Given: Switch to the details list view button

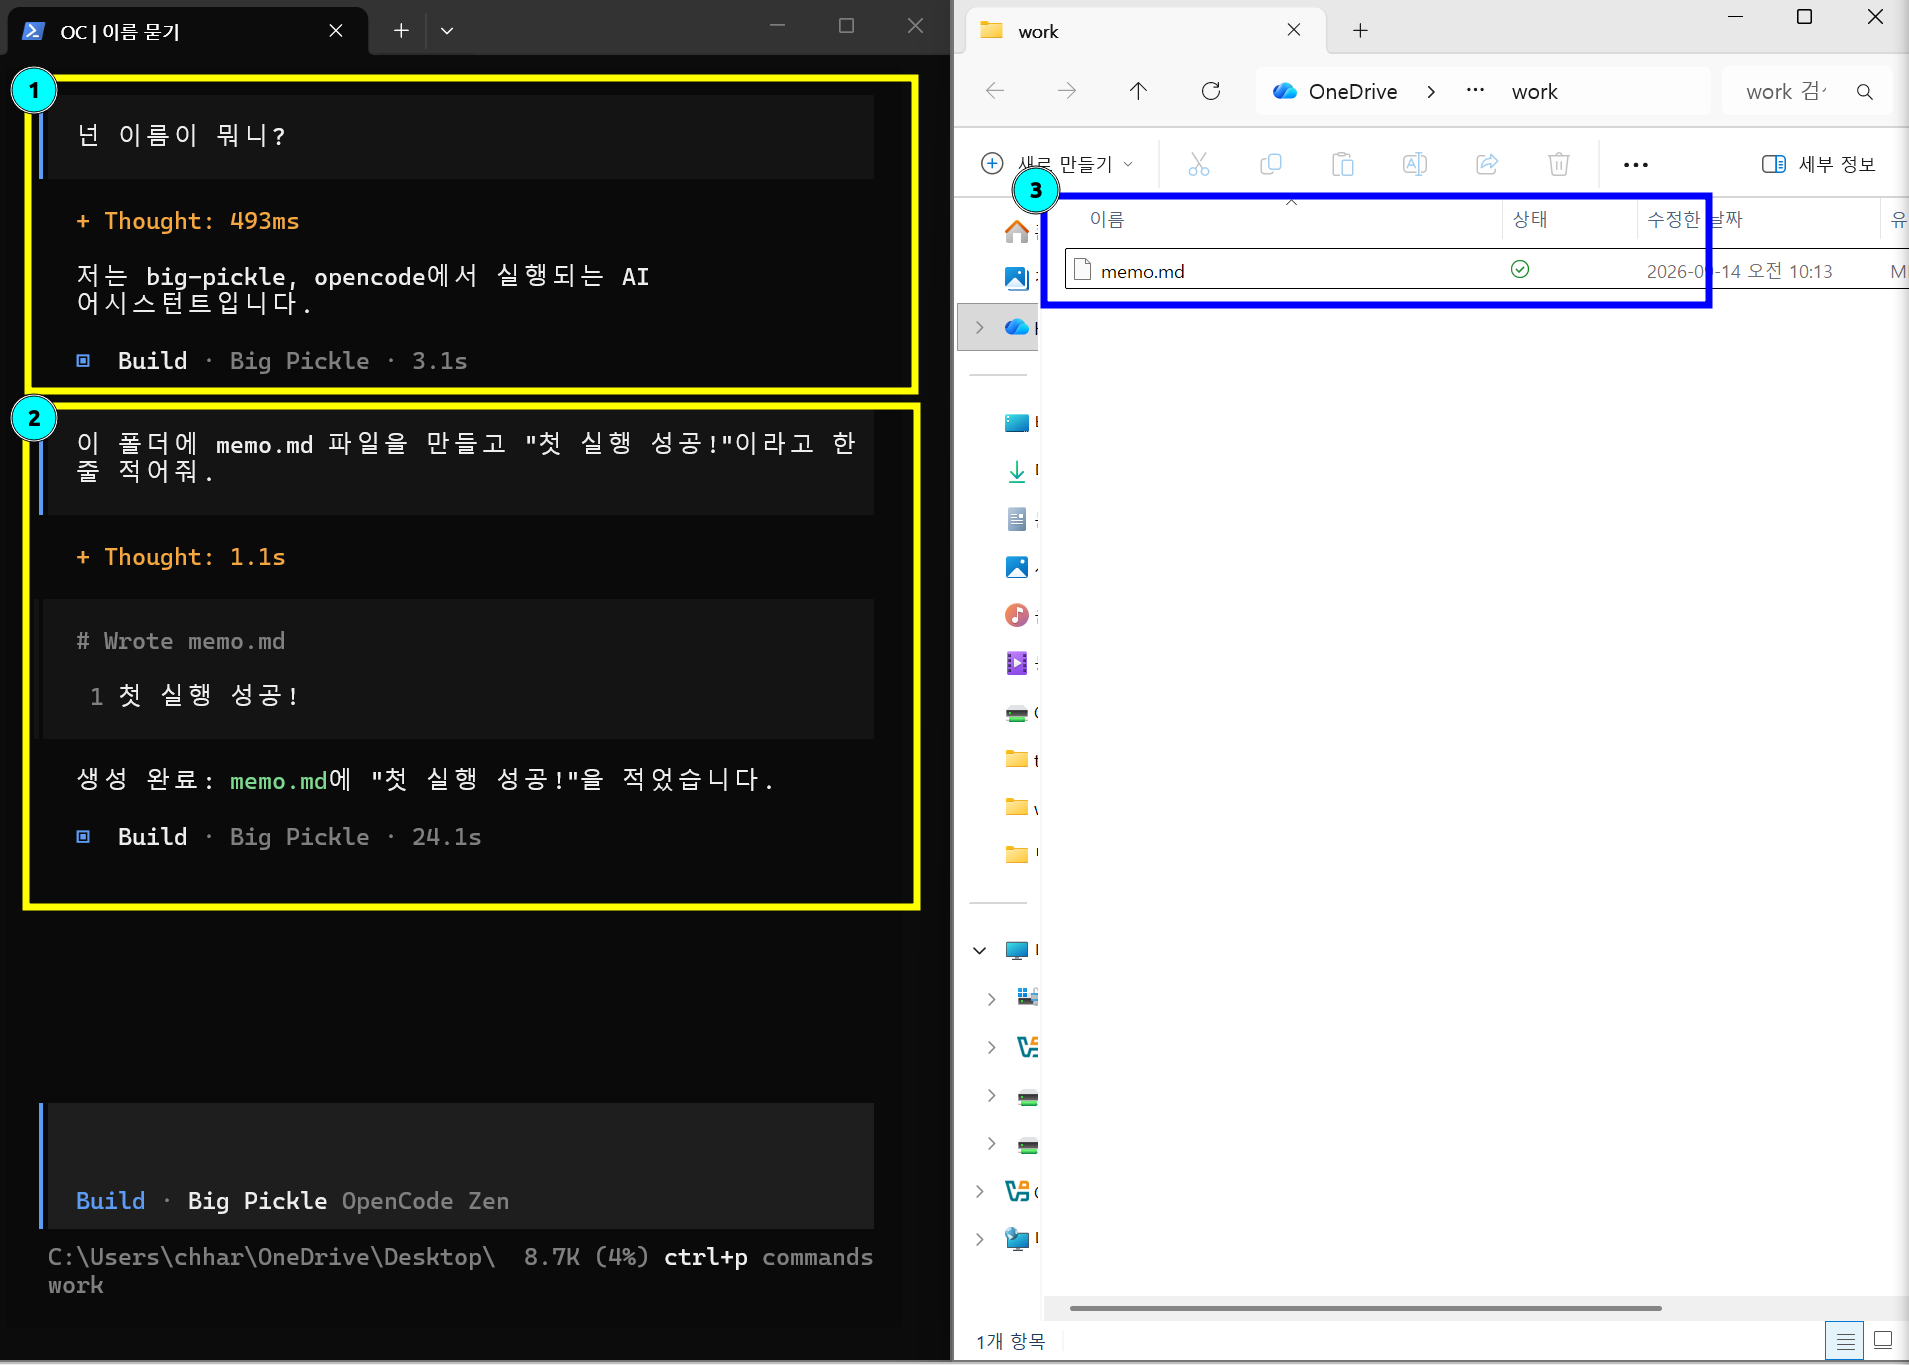Looking at the screenshot, I should click(x=1845, y=1341).
